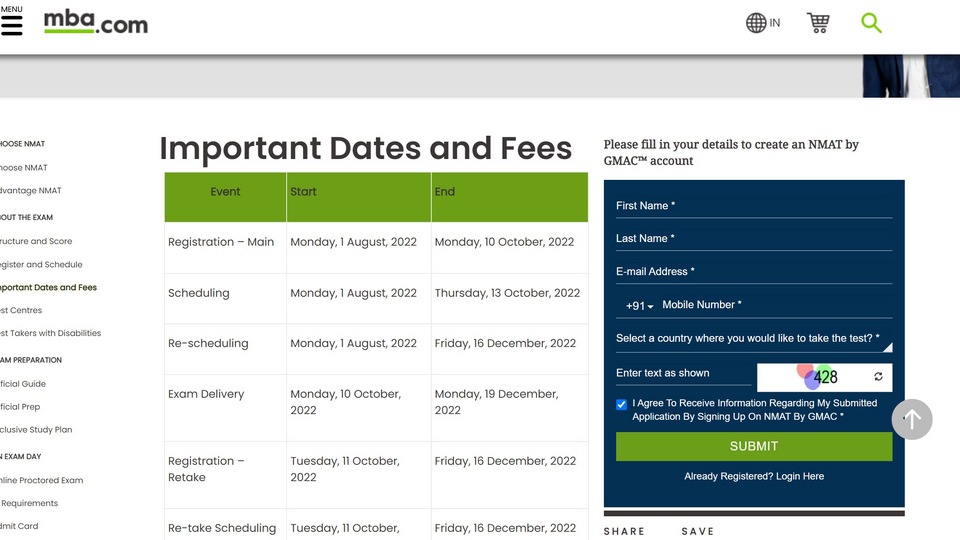Open the shopping cart
Screen dimensions: 960x540
(x=818, y=23)
